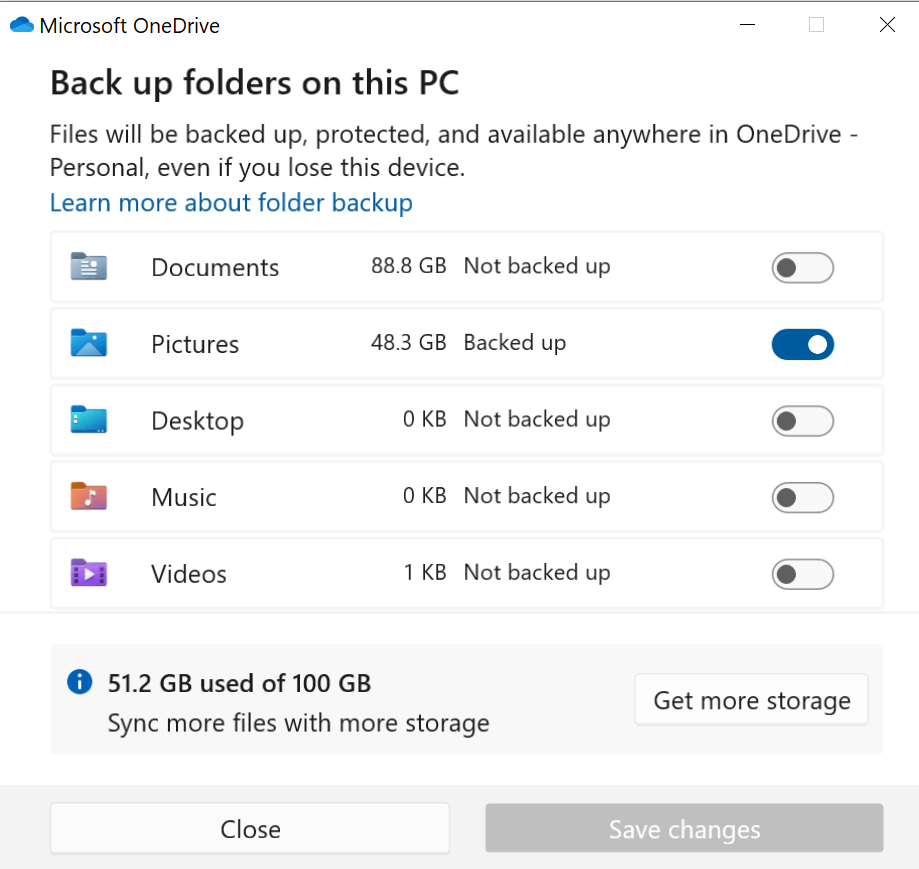Enable the Videos backup switch
This screenshot has height=869, width=919.
point(802,574)
